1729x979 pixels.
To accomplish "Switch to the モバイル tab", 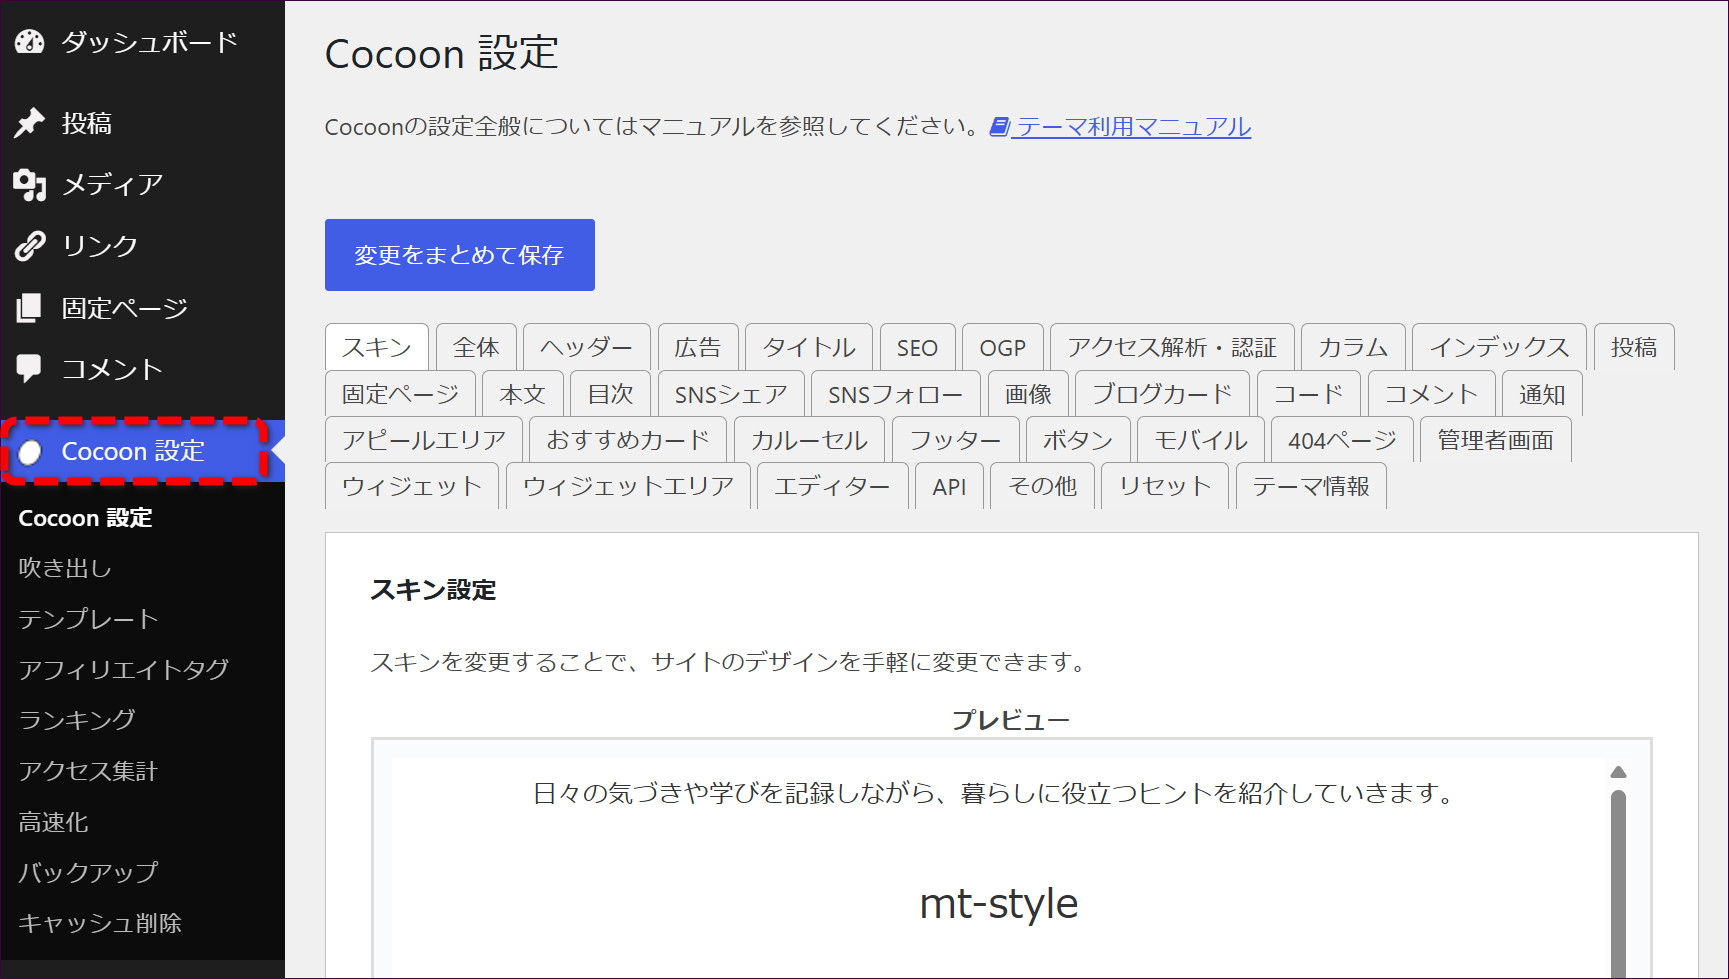I will pos(1201,440).
